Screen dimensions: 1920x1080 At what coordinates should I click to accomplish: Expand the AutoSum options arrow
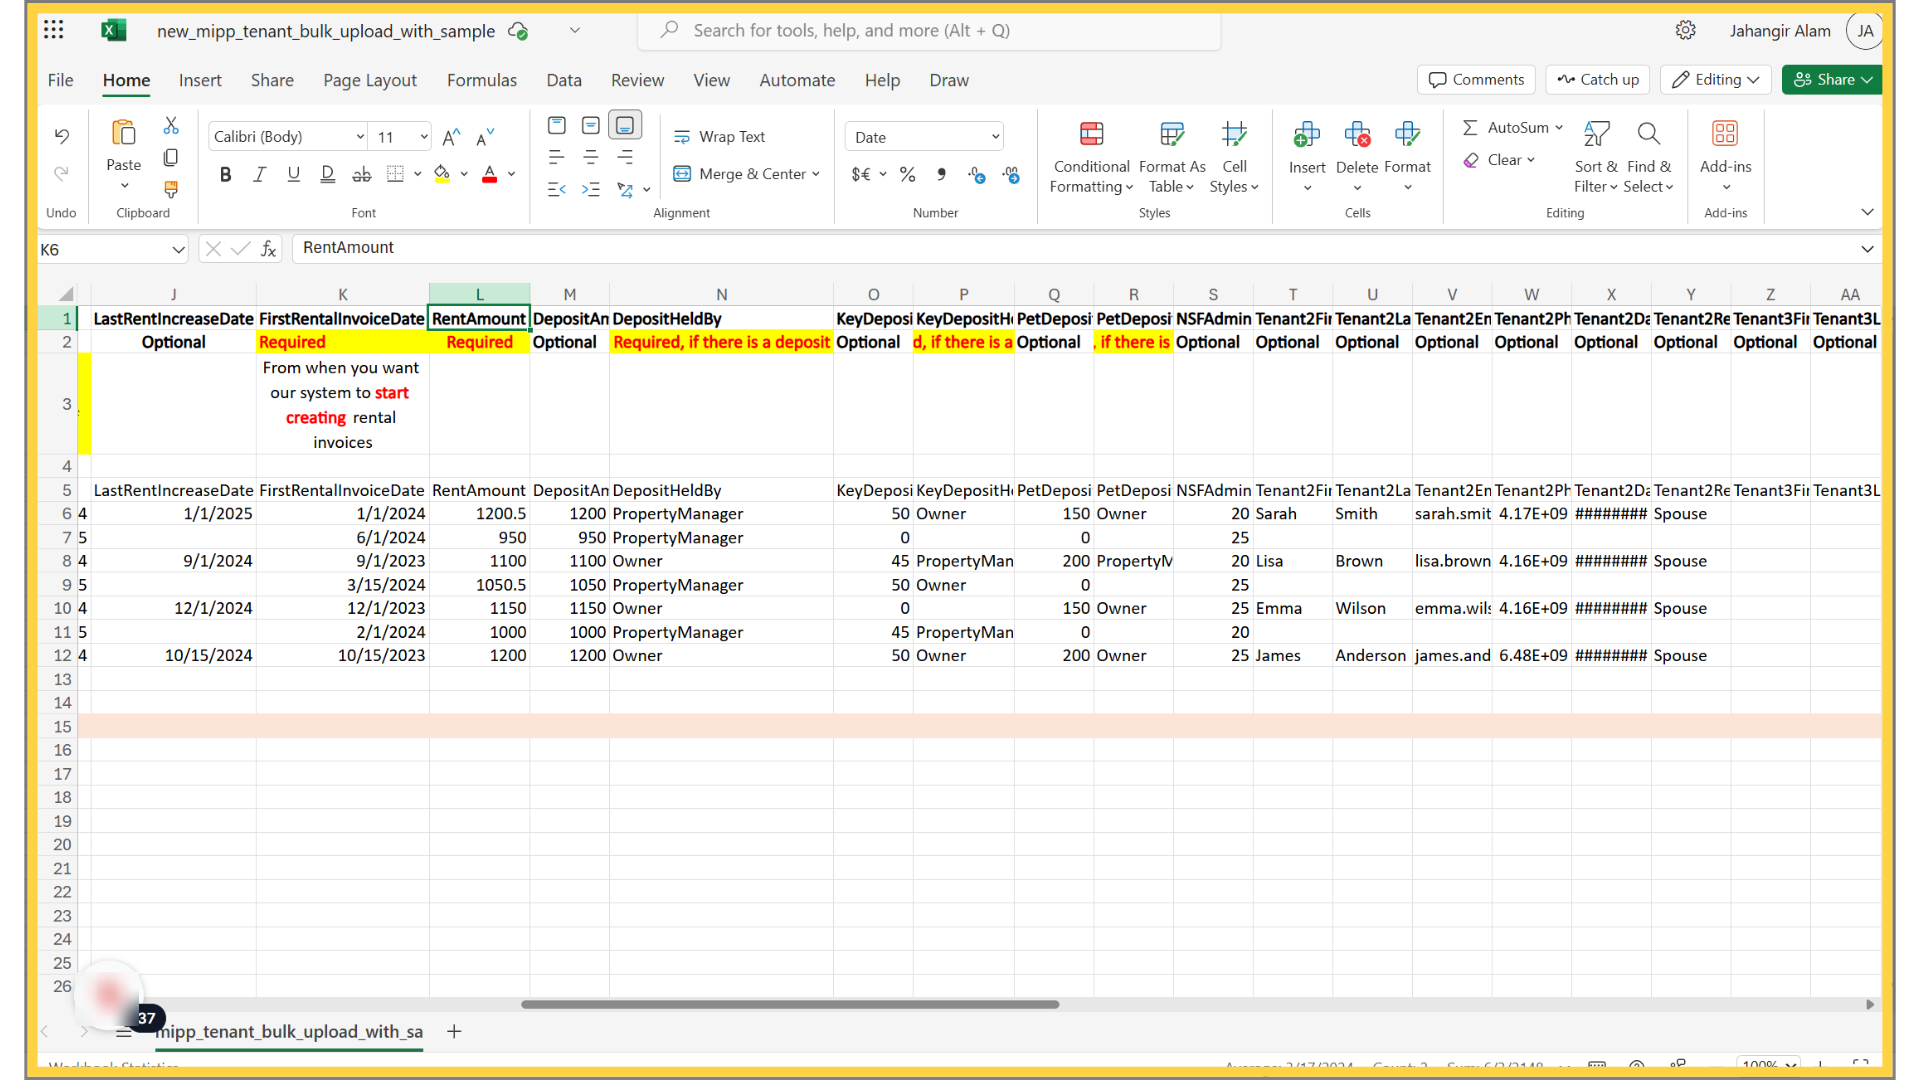point(1559,128)
